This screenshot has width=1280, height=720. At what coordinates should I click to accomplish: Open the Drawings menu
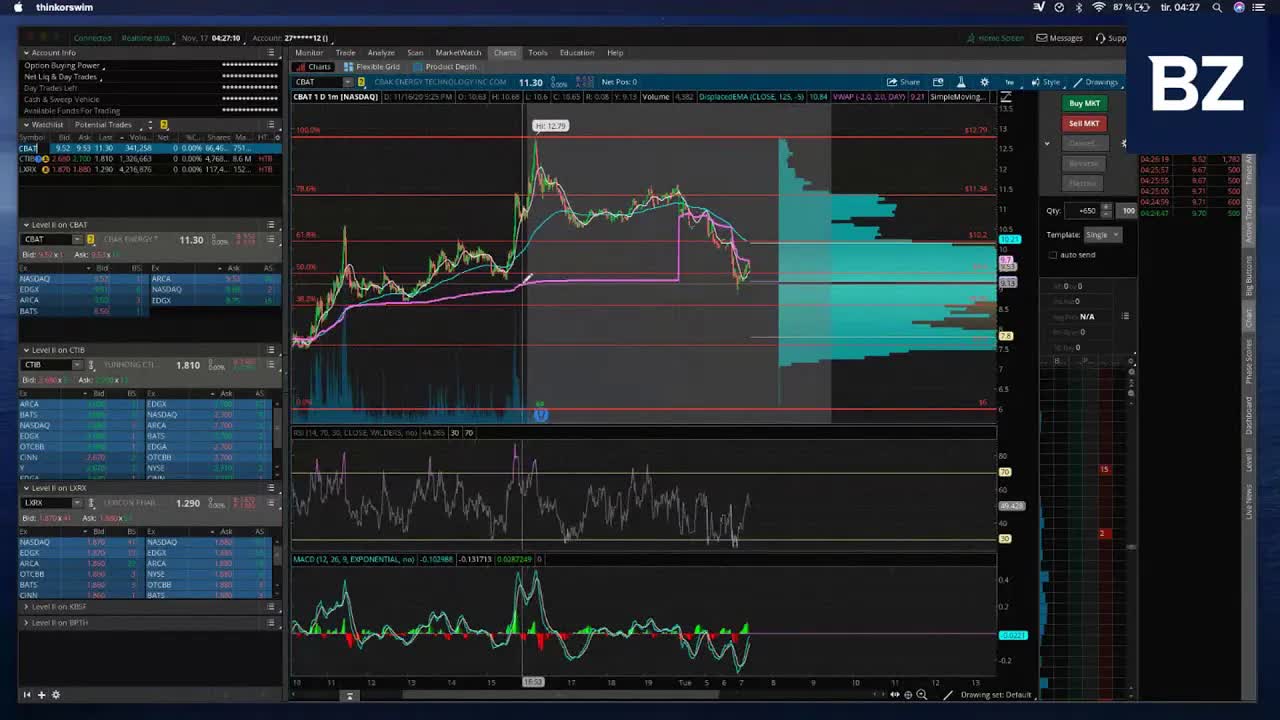(1096, 82)
